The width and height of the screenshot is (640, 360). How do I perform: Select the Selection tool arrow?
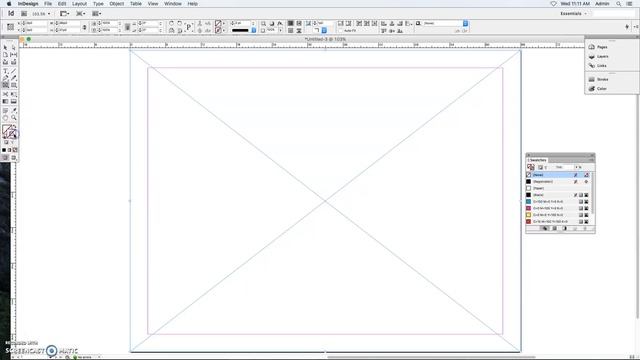pyautogui.click(x=5, y=48)
